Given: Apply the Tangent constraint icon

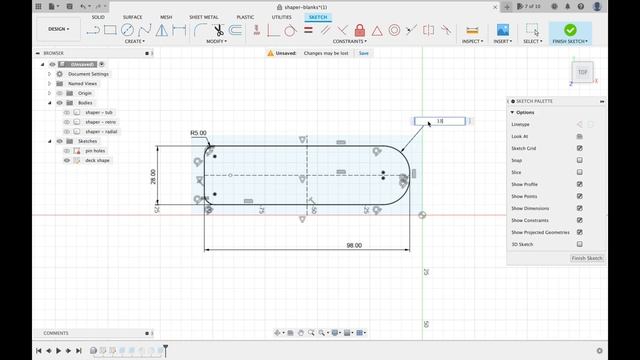Looking at the screenshot, I should point(290,30).
